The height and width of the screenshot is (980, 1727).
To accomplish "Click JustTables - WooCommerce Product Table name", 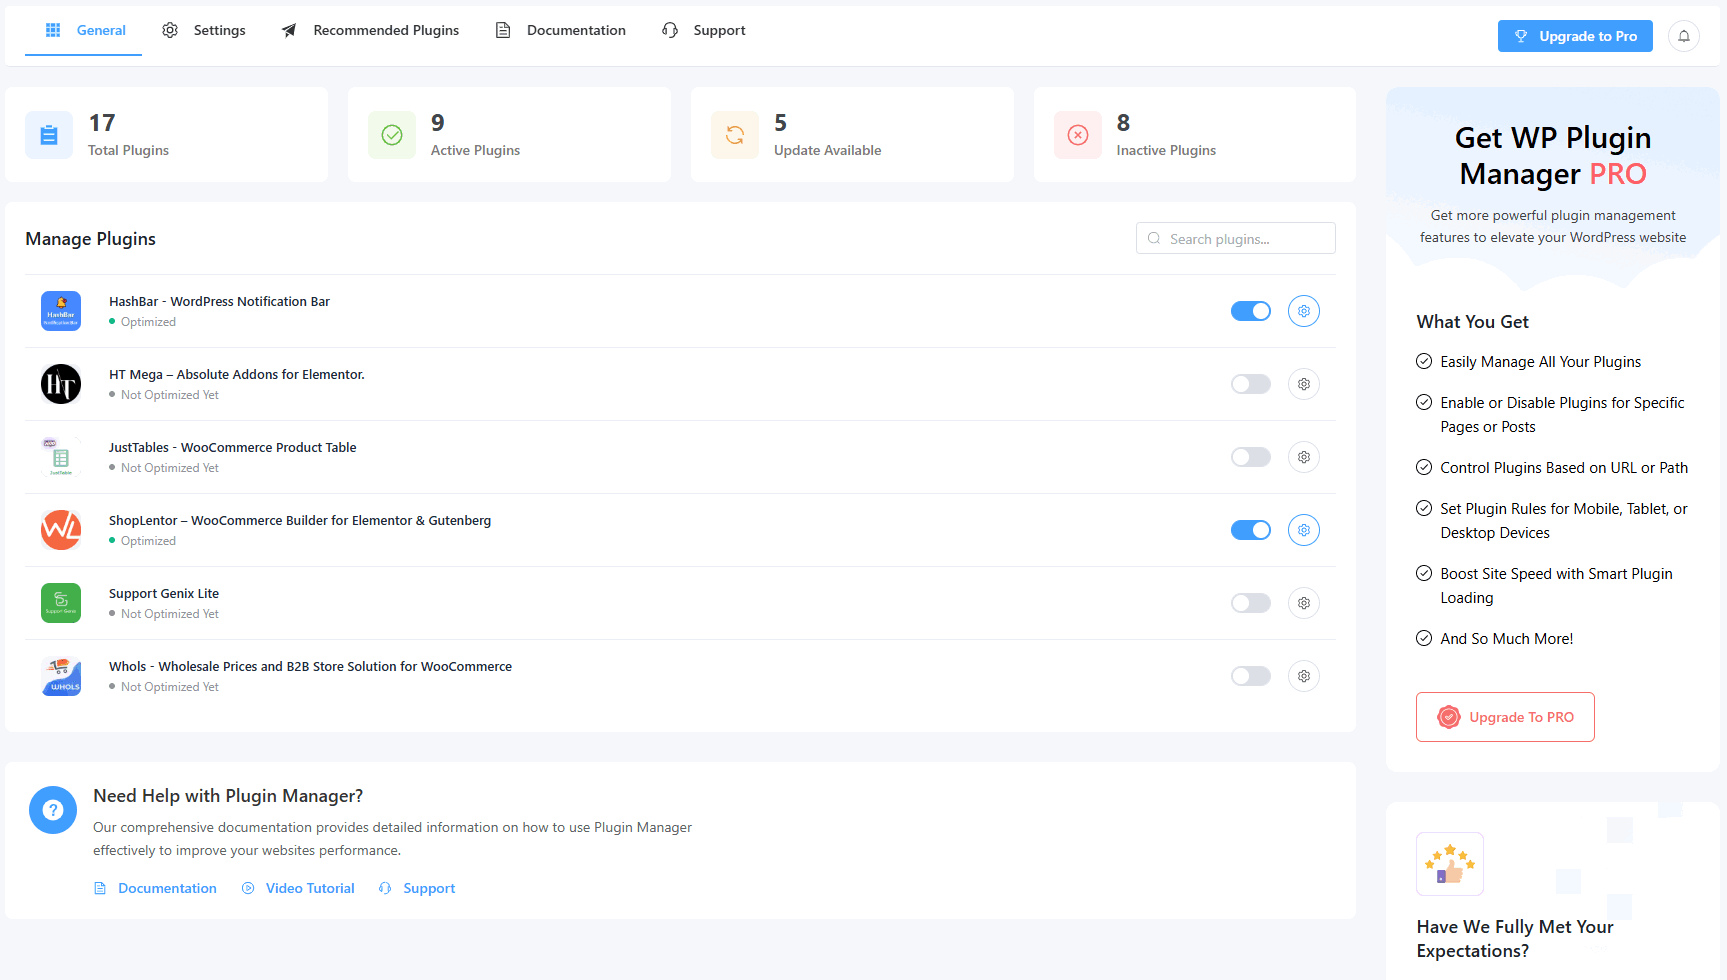I will click(232, 447).
